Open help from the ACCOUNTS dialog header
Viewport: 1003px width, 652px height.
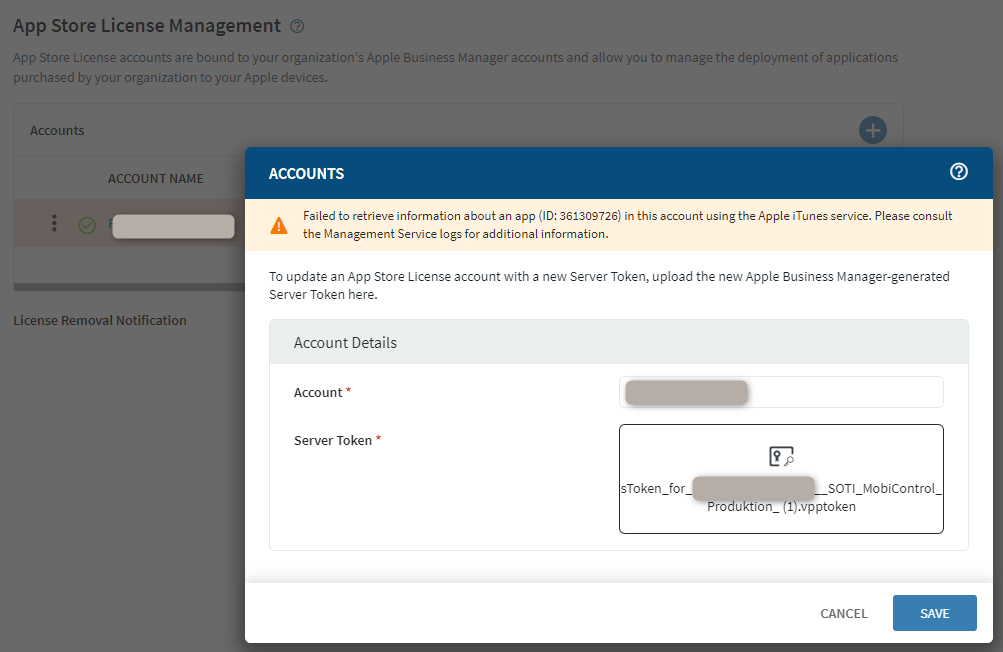click(958, 172)
